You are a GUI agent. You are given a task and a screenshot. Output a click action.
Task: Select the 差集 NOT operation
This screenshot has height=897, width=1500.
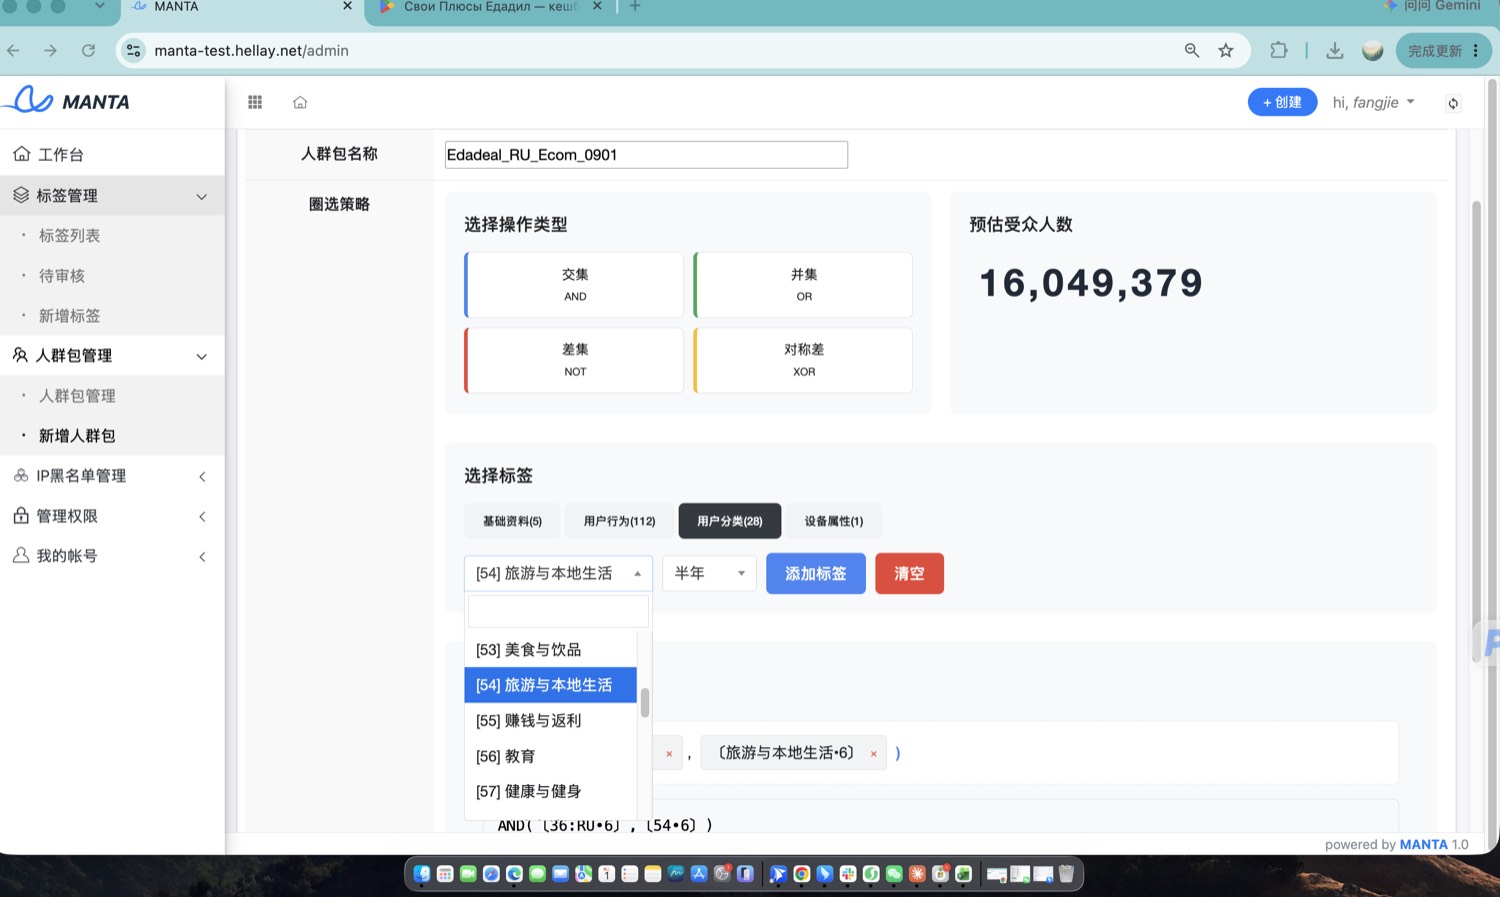(x=575, y=360)
